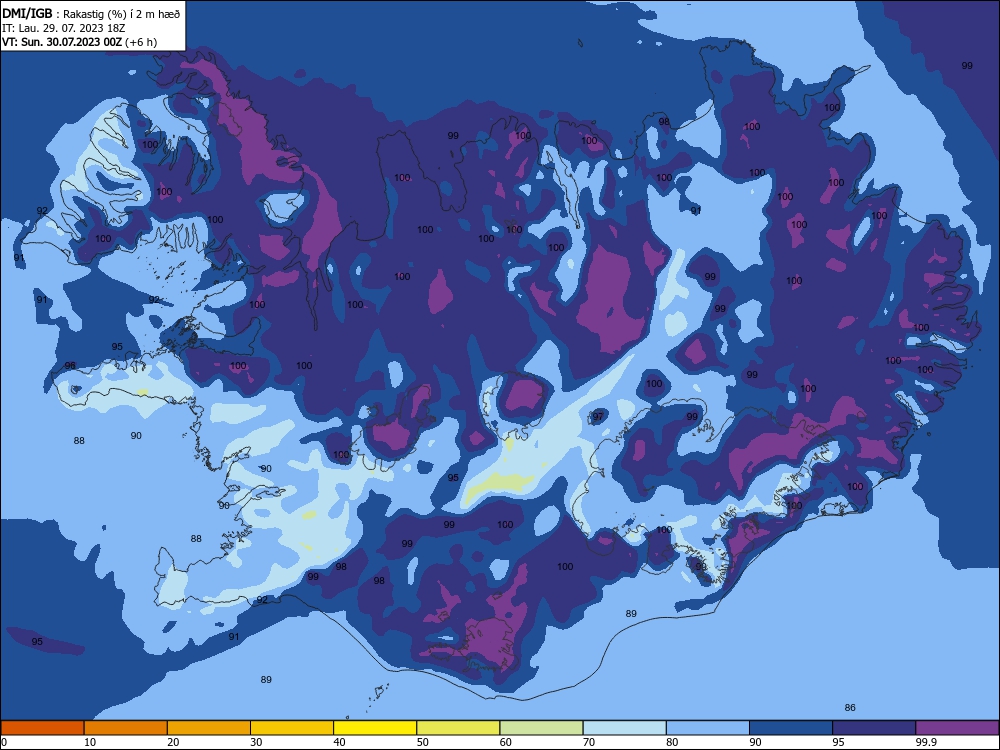The image size is (1000, 750).
Task: Click the pale blue 70–80 legend swatch
Action: (x=624, y=728)
